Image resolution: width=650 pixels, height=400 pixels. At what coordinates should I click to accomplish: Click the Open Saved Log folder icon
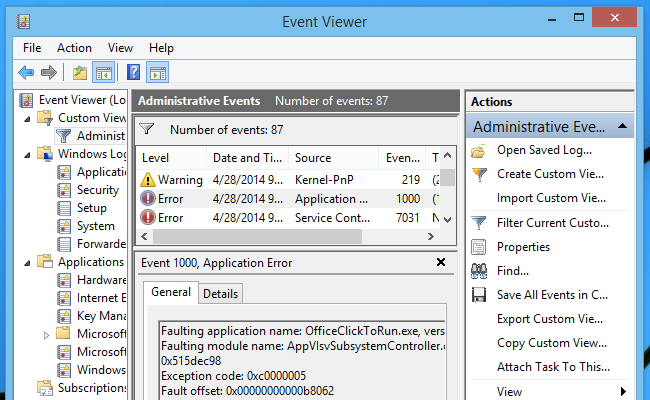(478, 151)
